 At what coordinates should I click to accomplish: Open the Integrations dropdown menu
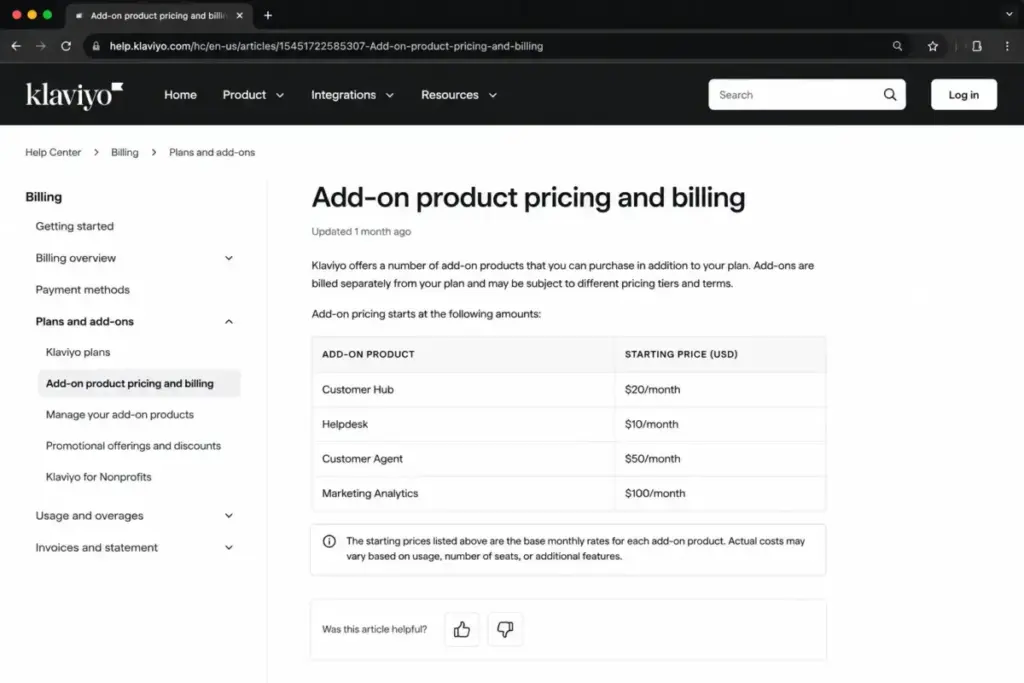[x=353, y=95]
